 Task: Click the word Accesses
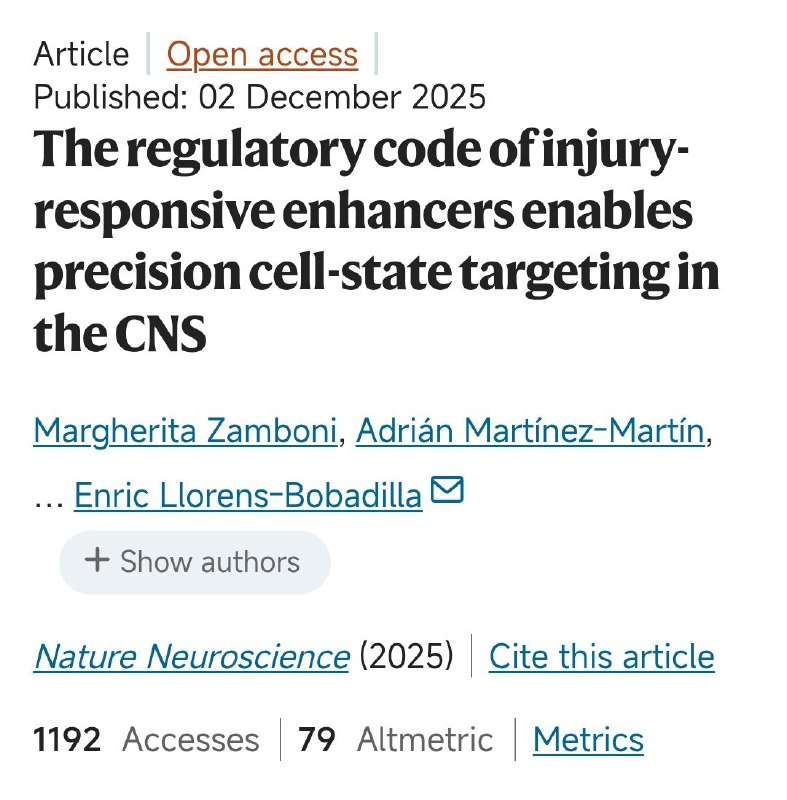(x=190, y=739)
